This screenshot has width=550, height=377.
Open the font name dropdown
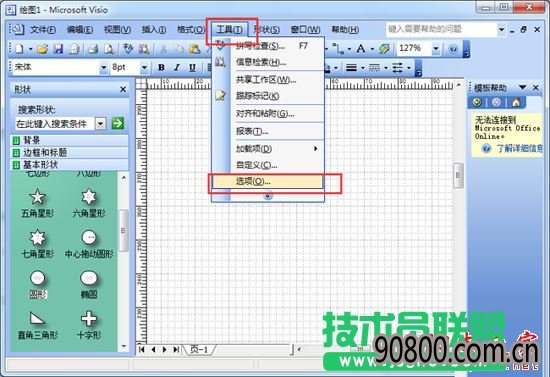coord(103,67)
